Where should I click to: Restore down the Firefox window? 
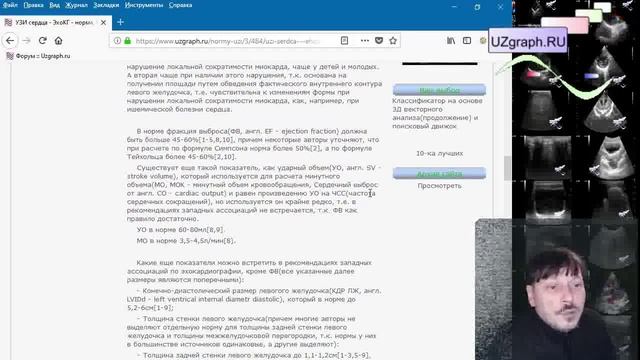click(477, 7)
